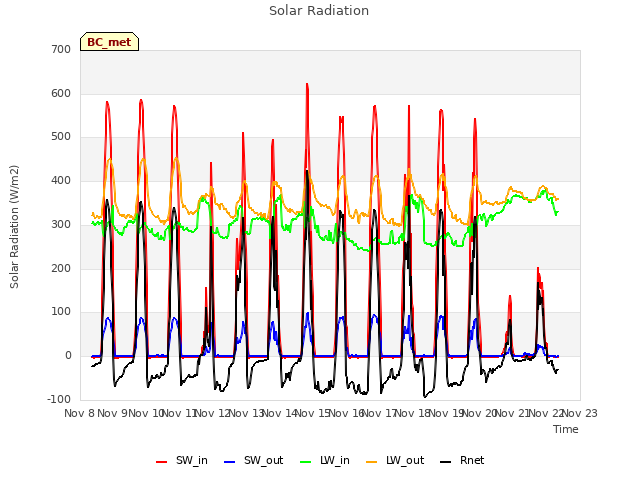Click the red SW_in legend swatch

[162, 462]
